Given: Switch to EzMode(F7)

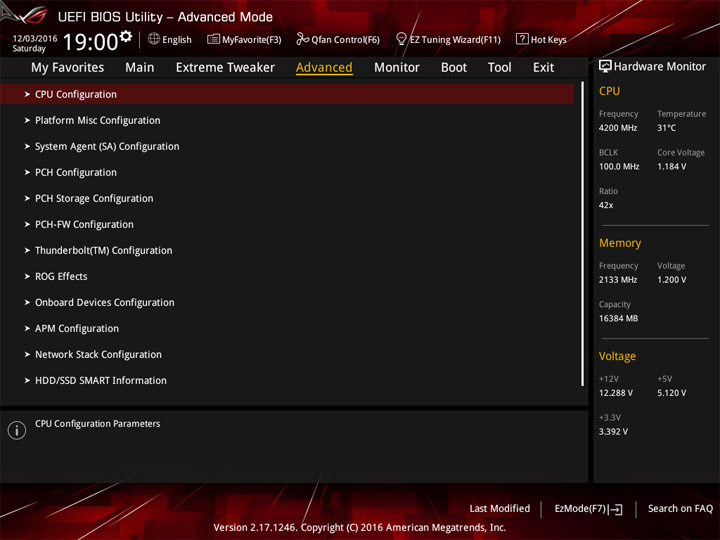Looking at the screenshot, I should click(x=589, y=509).
